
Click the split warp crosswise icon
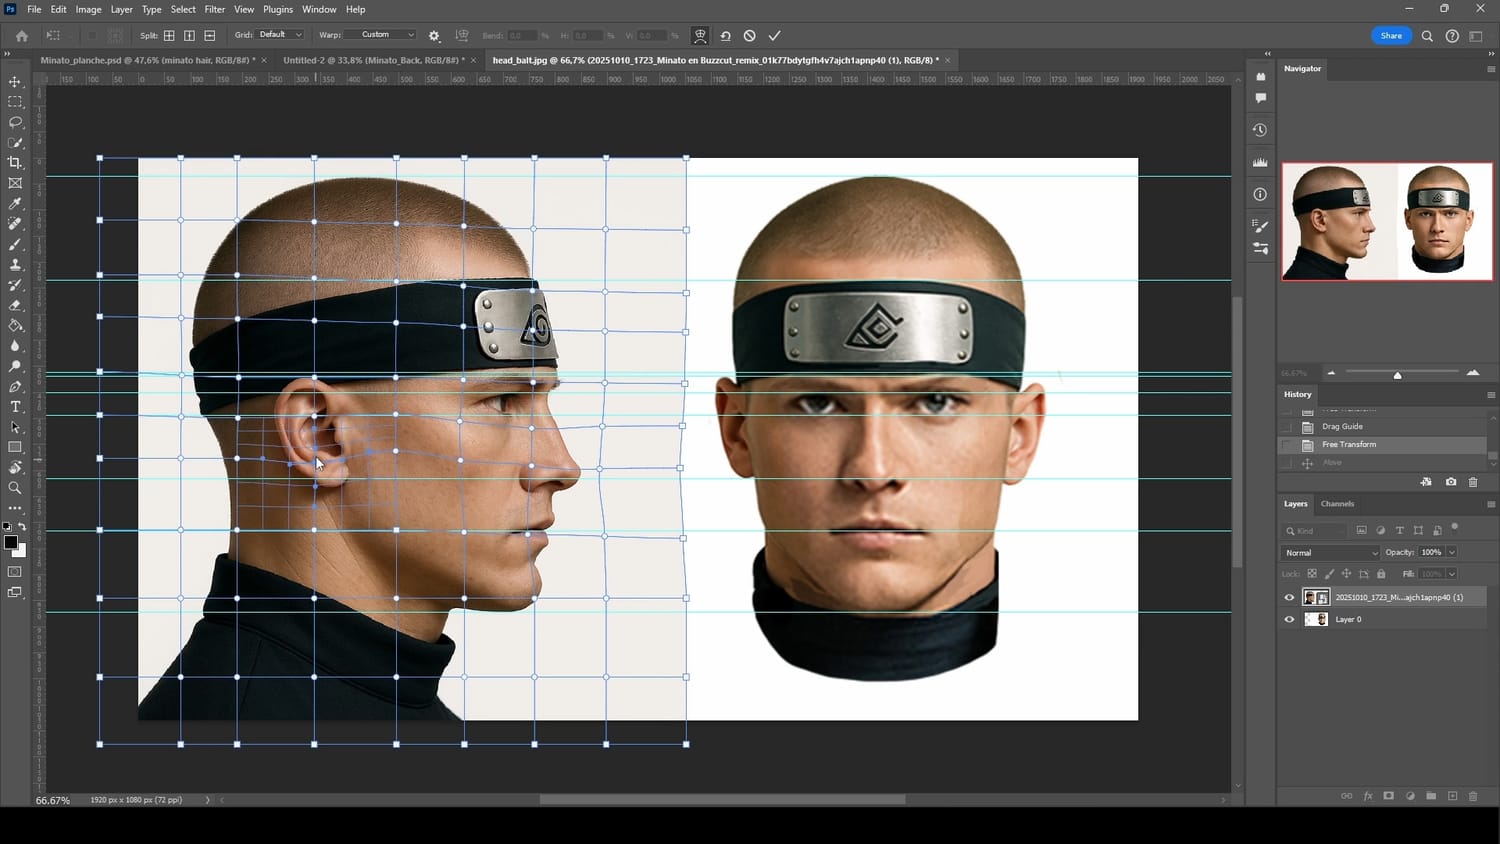pos(169,36)
